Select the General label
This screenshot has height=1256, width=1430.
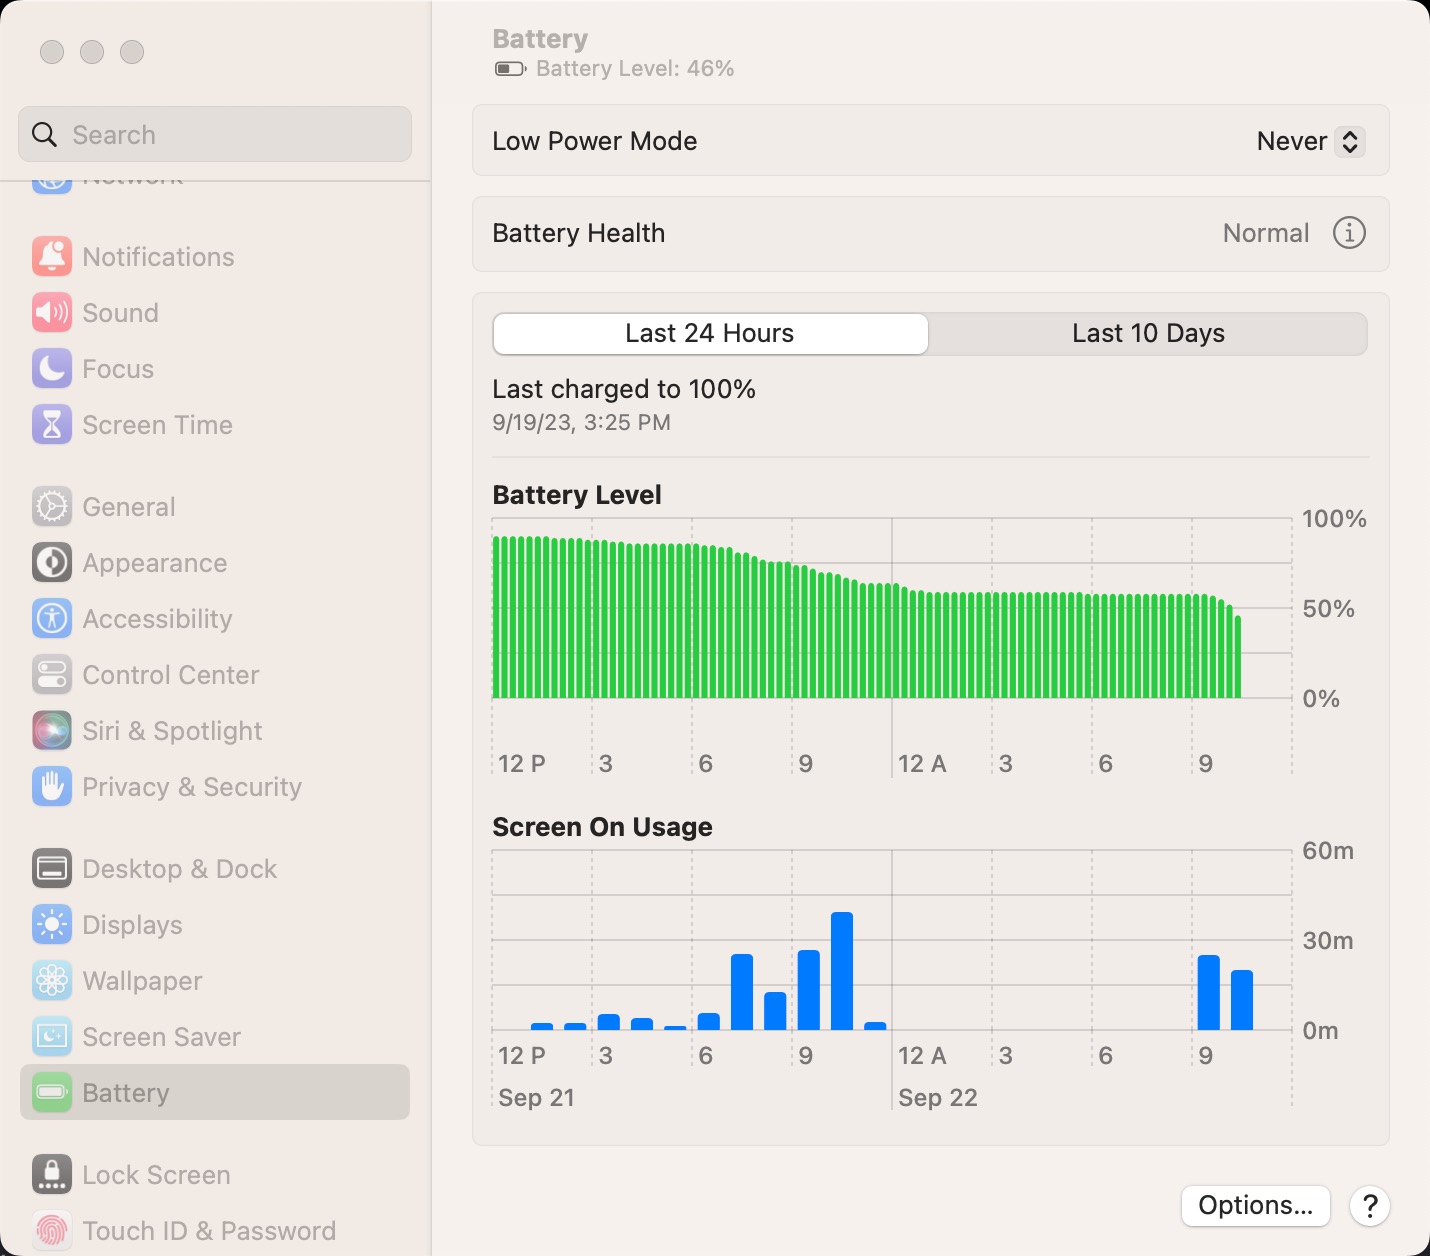(129, 507)
